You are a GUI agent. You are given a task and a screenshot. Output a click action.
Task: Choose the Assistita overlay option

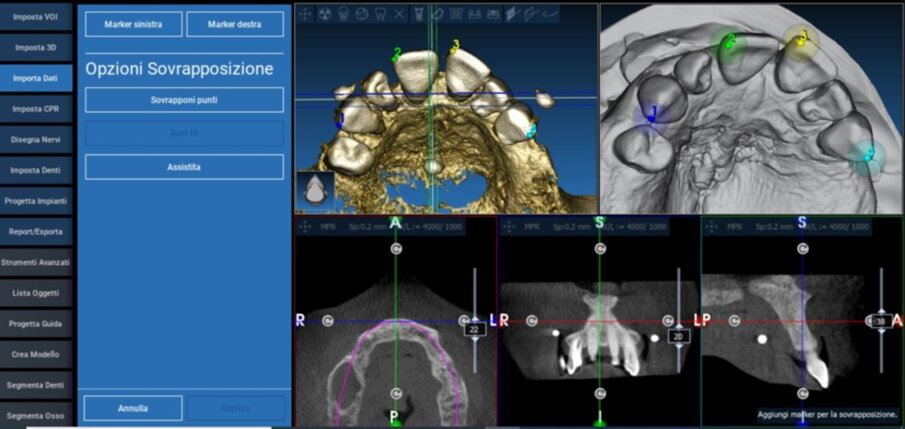[184, 167]
